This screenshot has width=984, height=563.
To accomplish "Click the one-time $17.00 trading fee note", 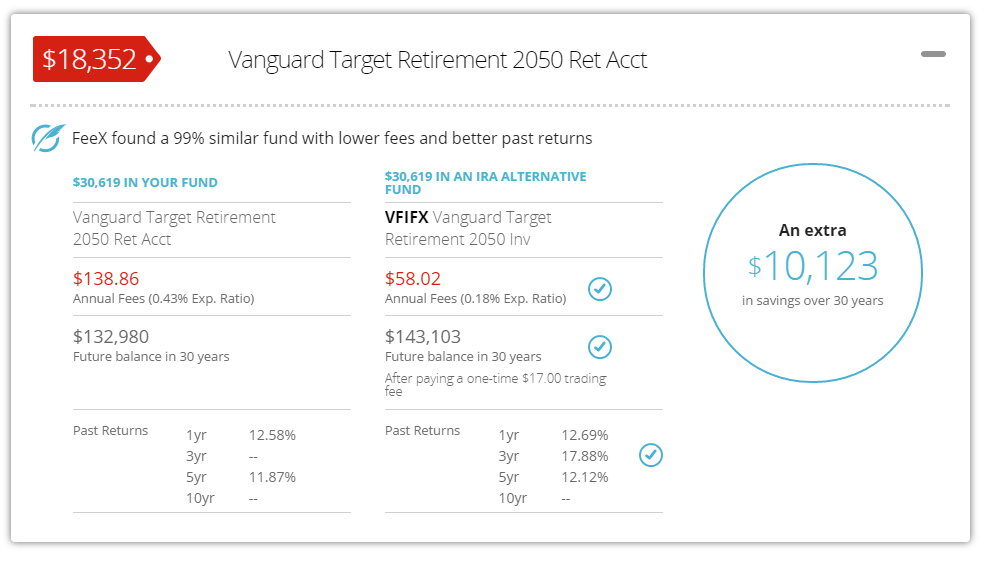I will (495, 385).
